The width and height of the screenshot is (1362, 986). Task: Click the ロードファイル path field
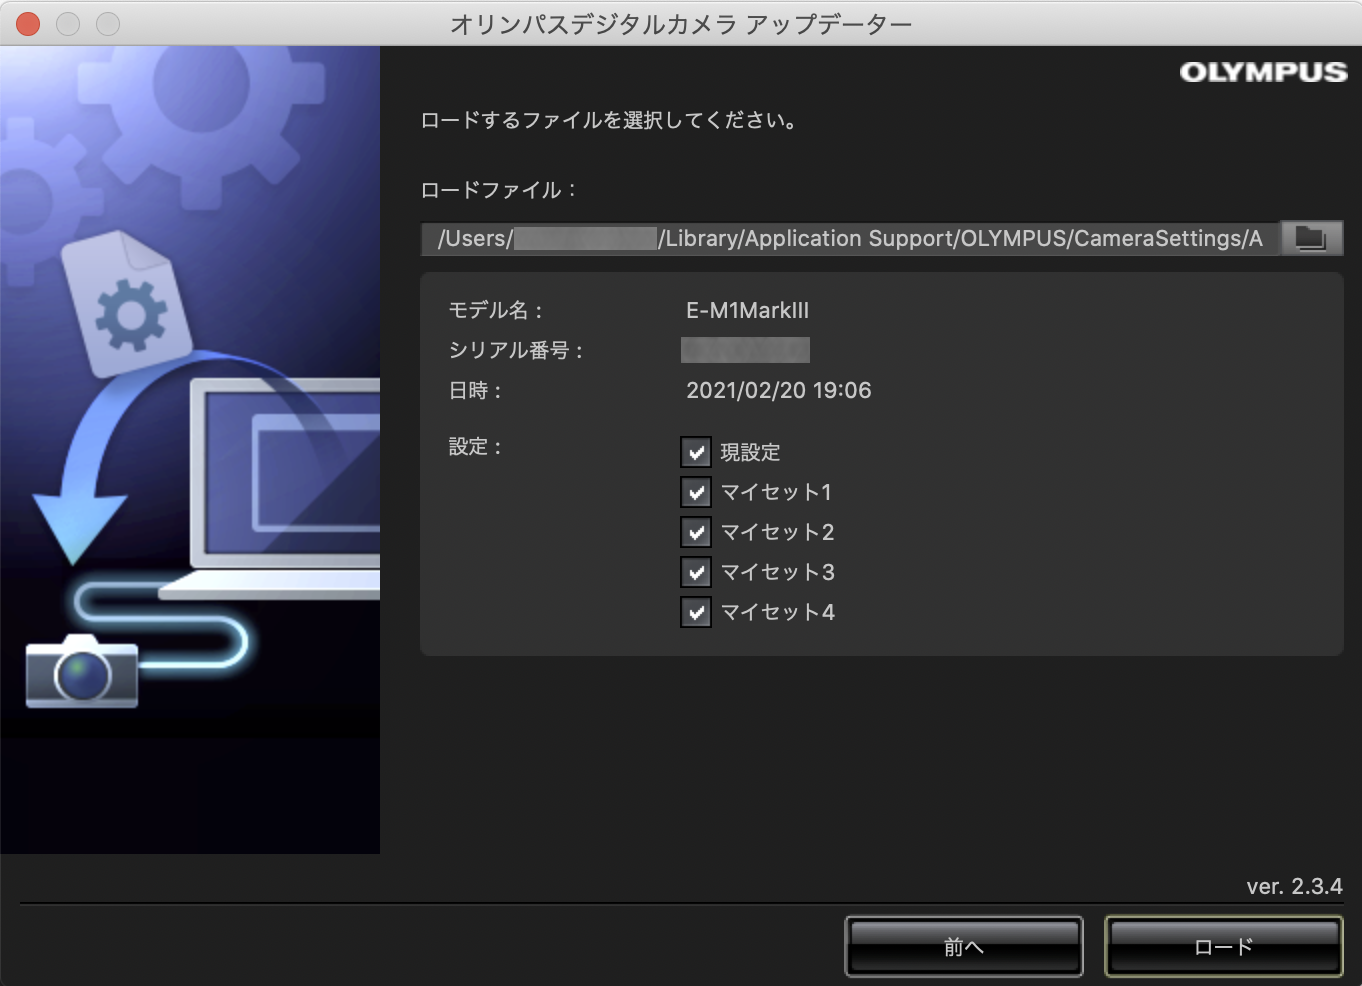(850, 238)
